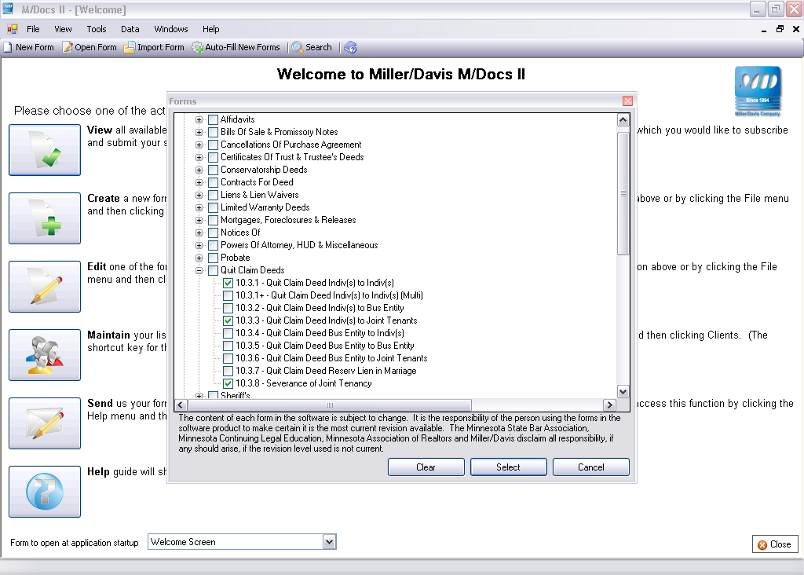This screenshot has width=804, height=575.
Task: Restore the inner Welcome document window
Action: click(x=780, y=29)
